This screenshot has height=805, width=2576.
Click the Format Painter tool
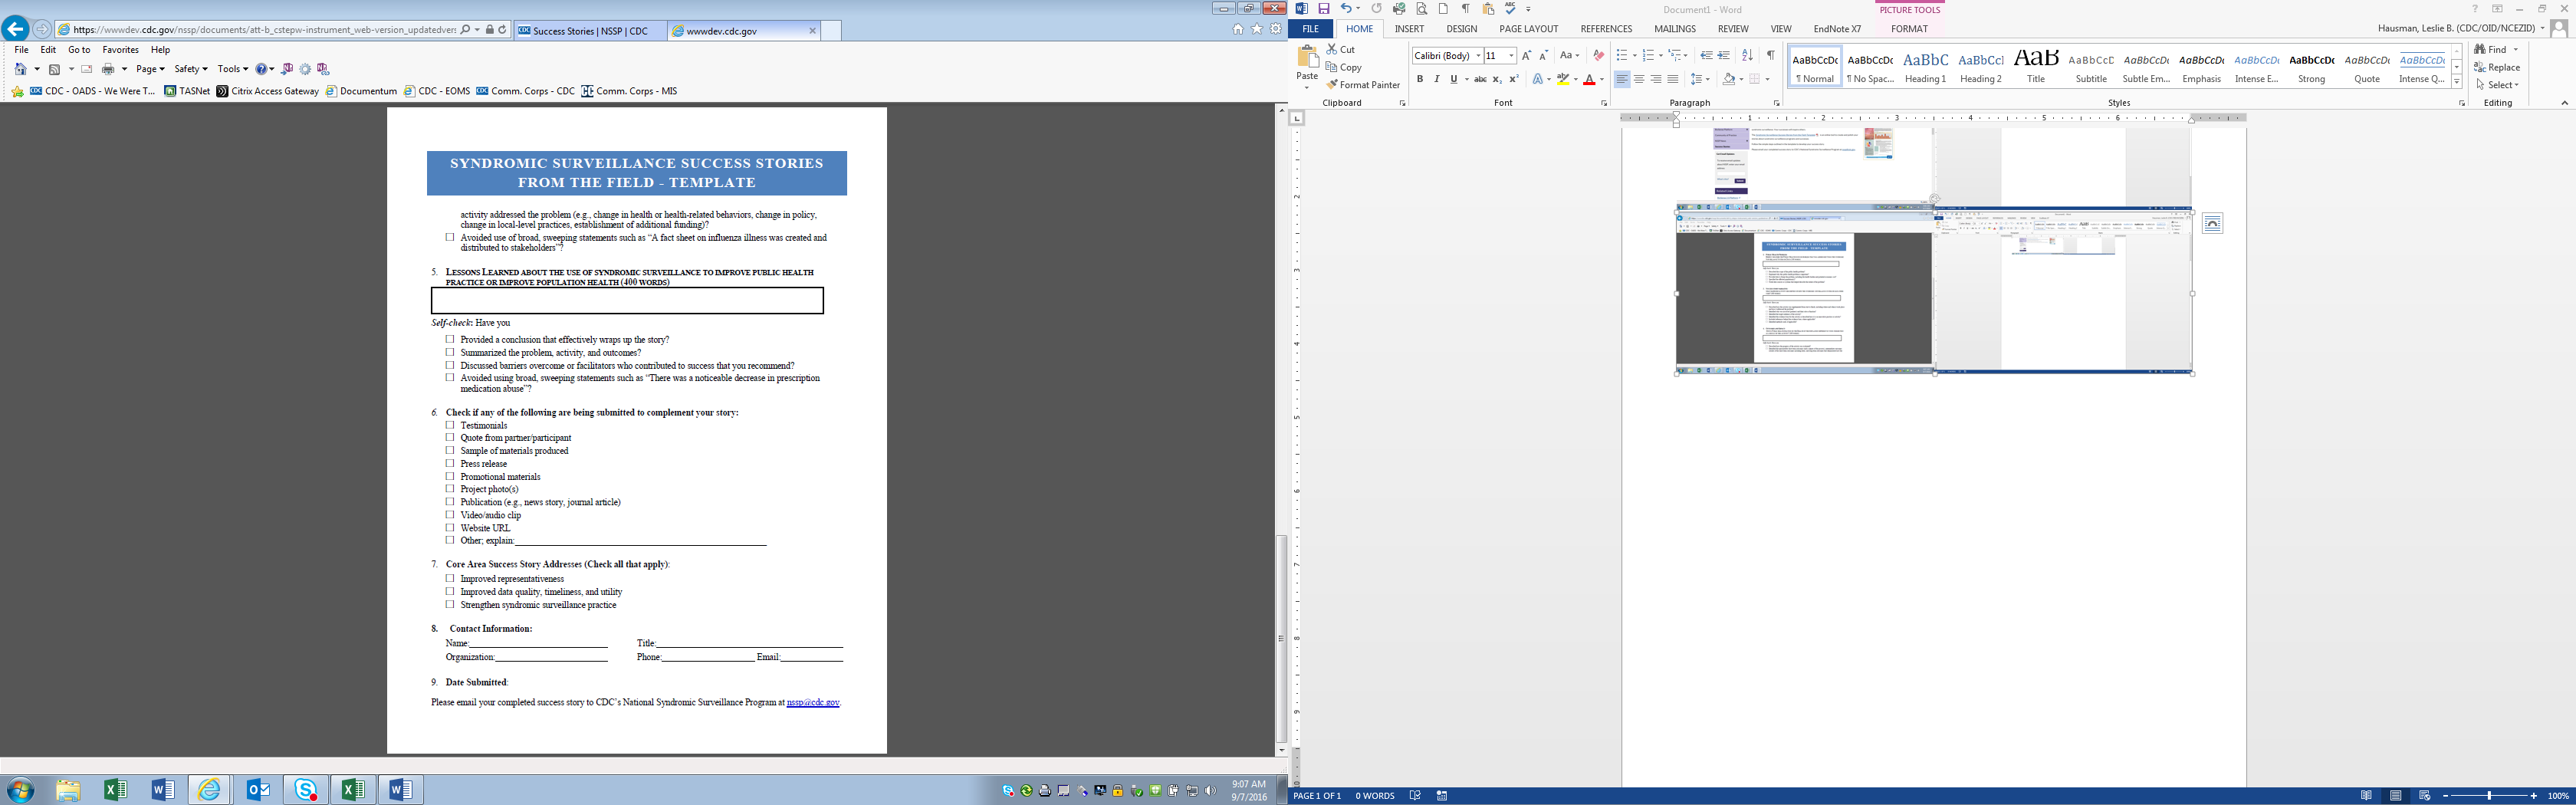pyautogui.click(x=1362, y=85)
